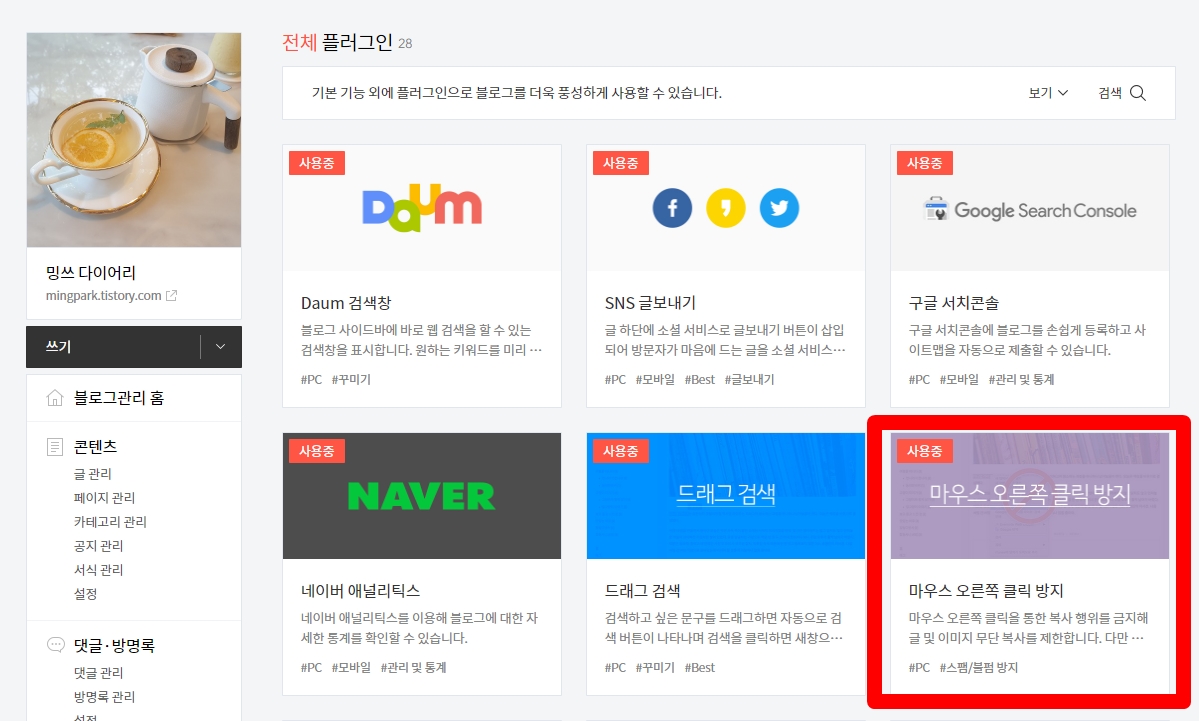Open the SNS 글보내기 plugin title

click(x=650, y=303)
